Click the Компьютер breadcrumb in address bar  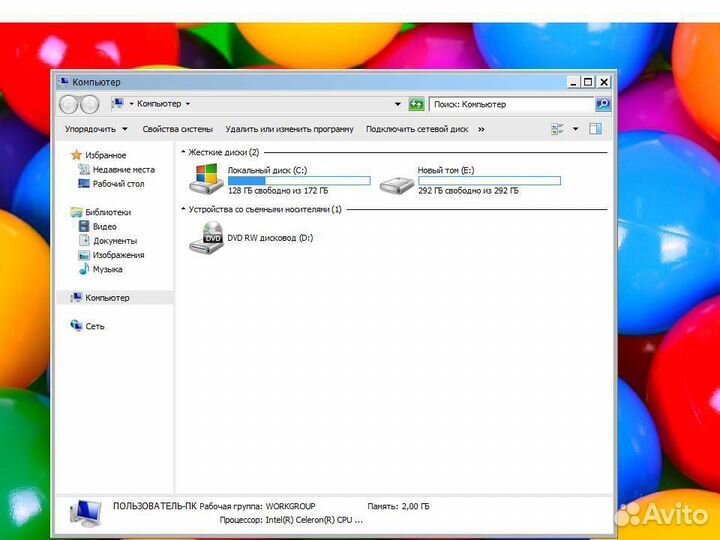pos(159,104)
